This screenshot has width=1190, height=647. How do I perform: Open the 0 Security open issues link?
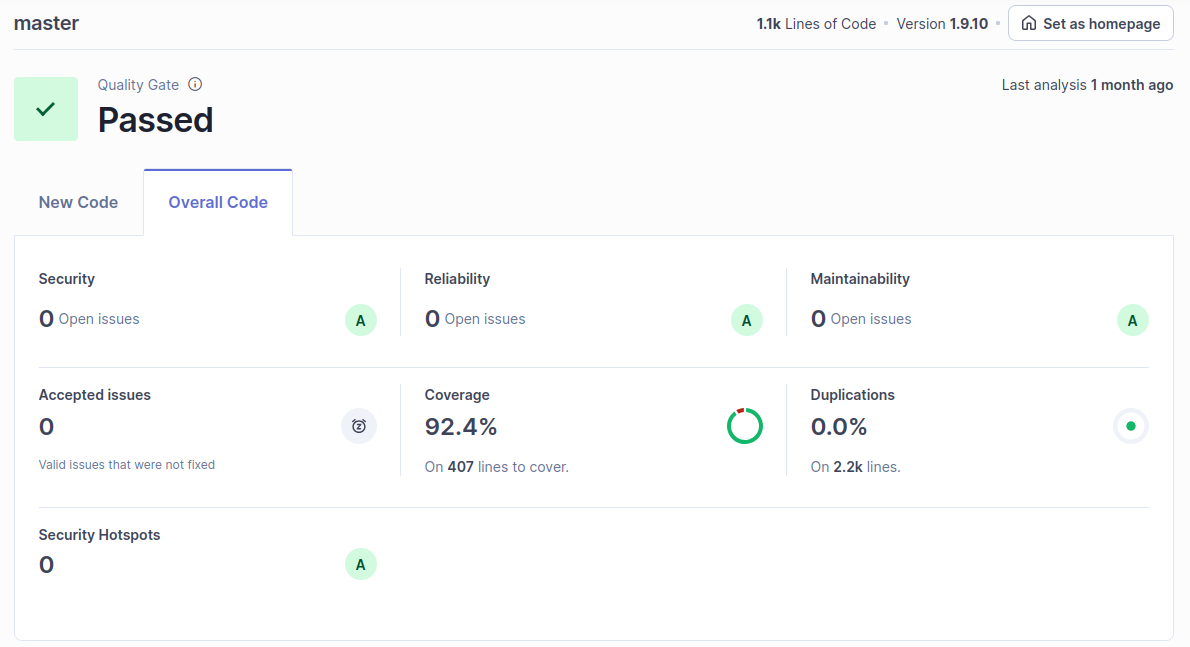(x=46, y=319)
